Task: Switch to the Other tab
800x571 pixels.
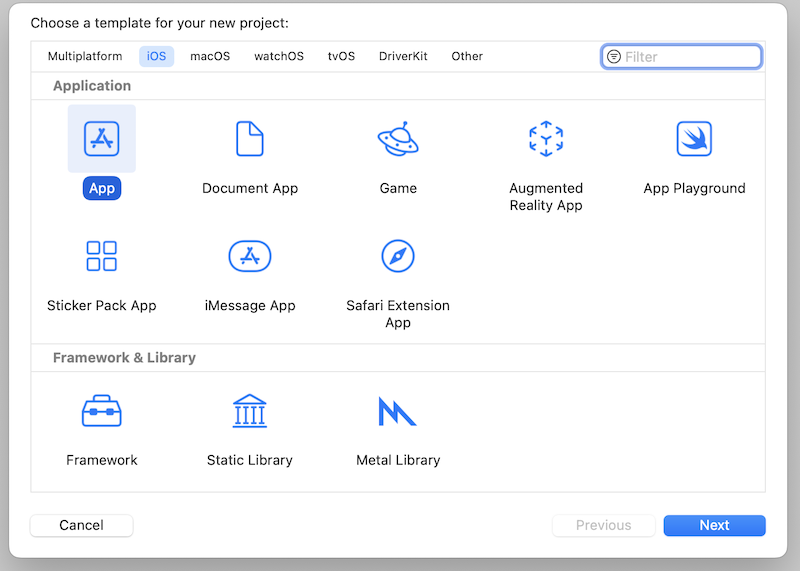Action: click(467, 56)
